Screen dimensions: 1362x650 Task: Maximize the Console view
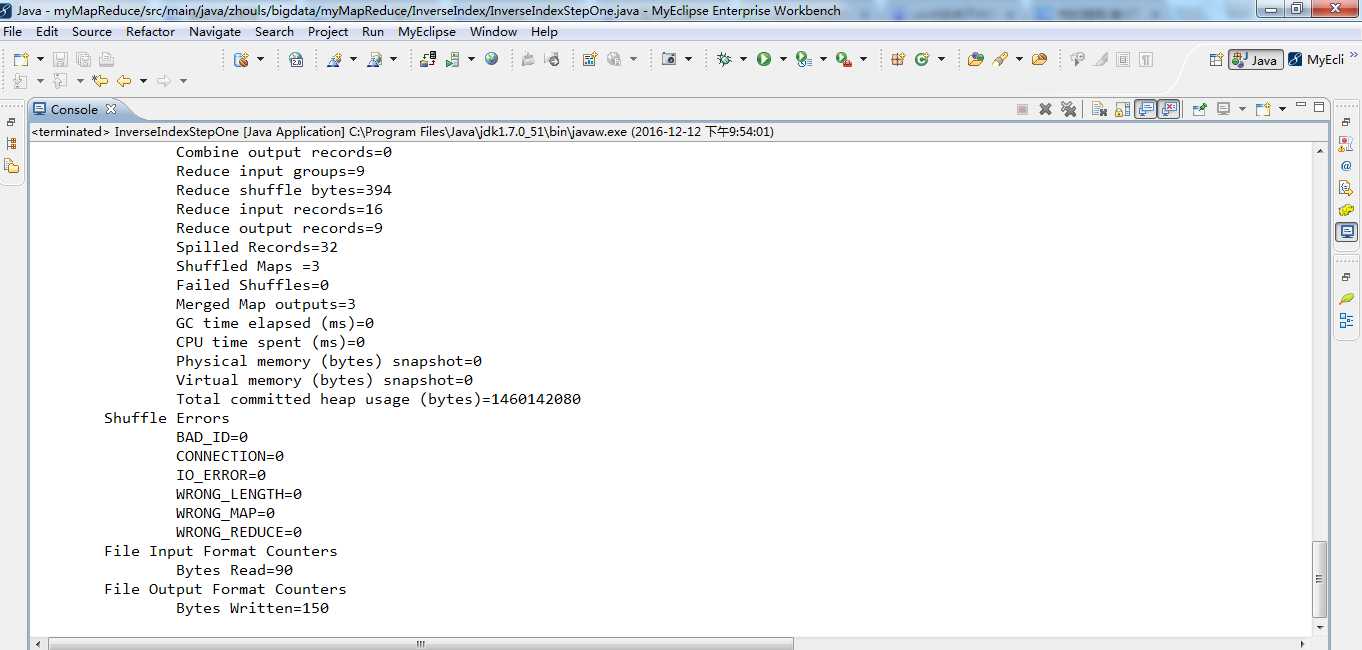pos(1319,107)
